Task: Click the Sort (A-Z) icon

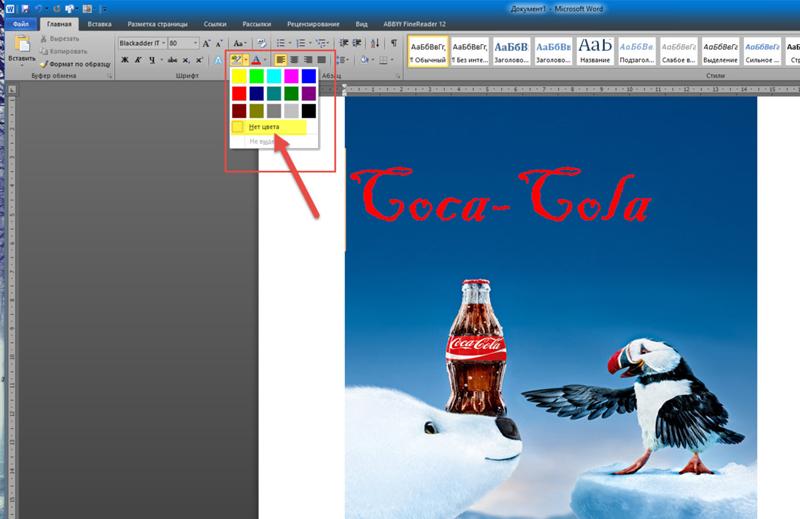Action: [375, 43]
